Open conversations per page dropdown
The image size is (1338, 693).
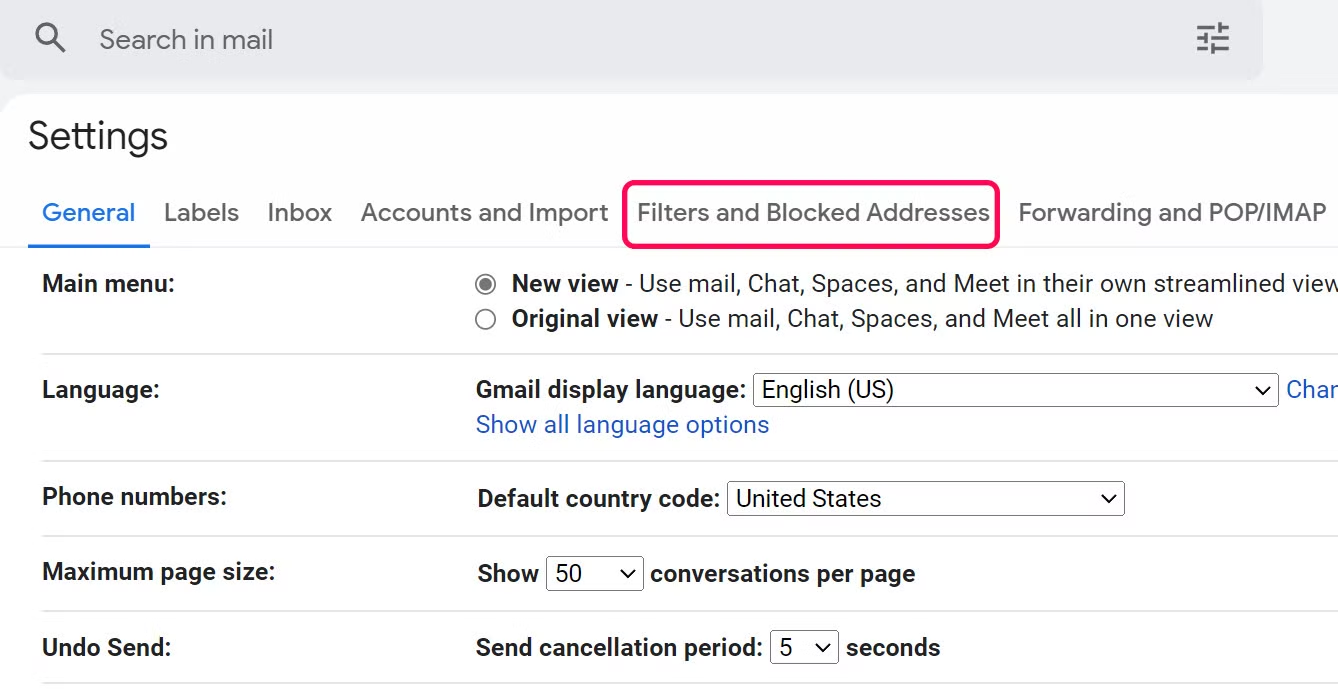pos(594,574)
